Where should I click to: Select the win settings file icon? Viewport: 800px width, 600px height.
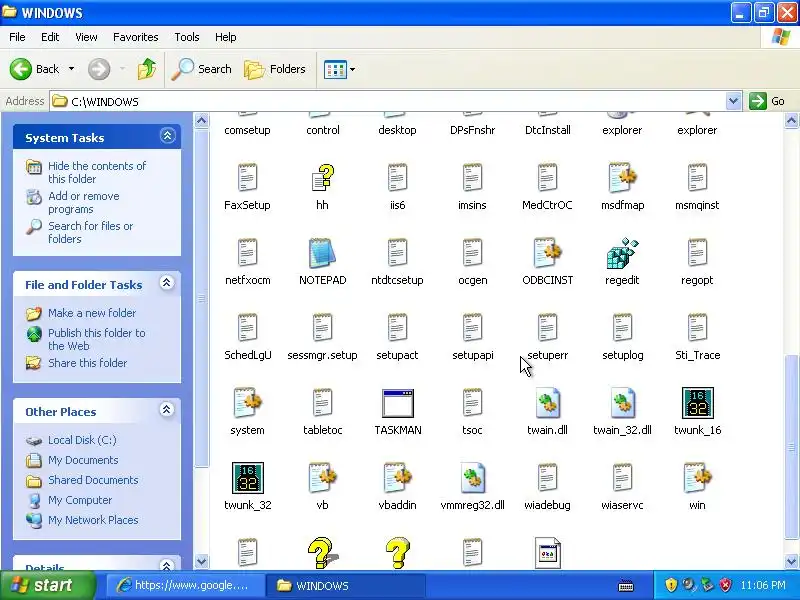click(x=697, y=478)
